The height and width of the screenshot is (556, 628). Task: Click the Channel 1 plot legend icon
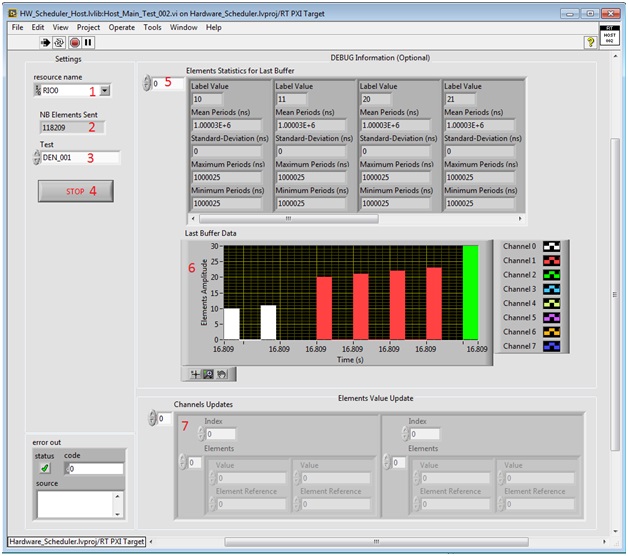[x=551, y=261]
